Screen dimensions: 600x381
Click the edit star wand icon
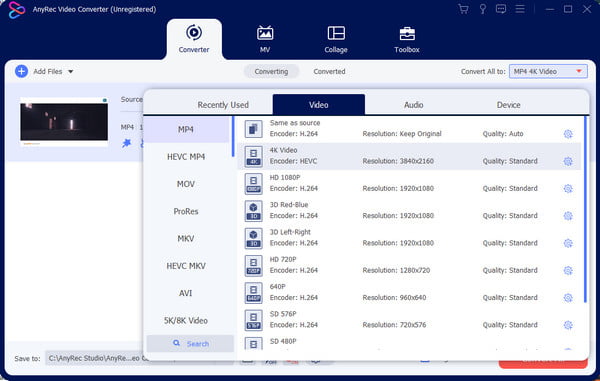click(126, 143)
